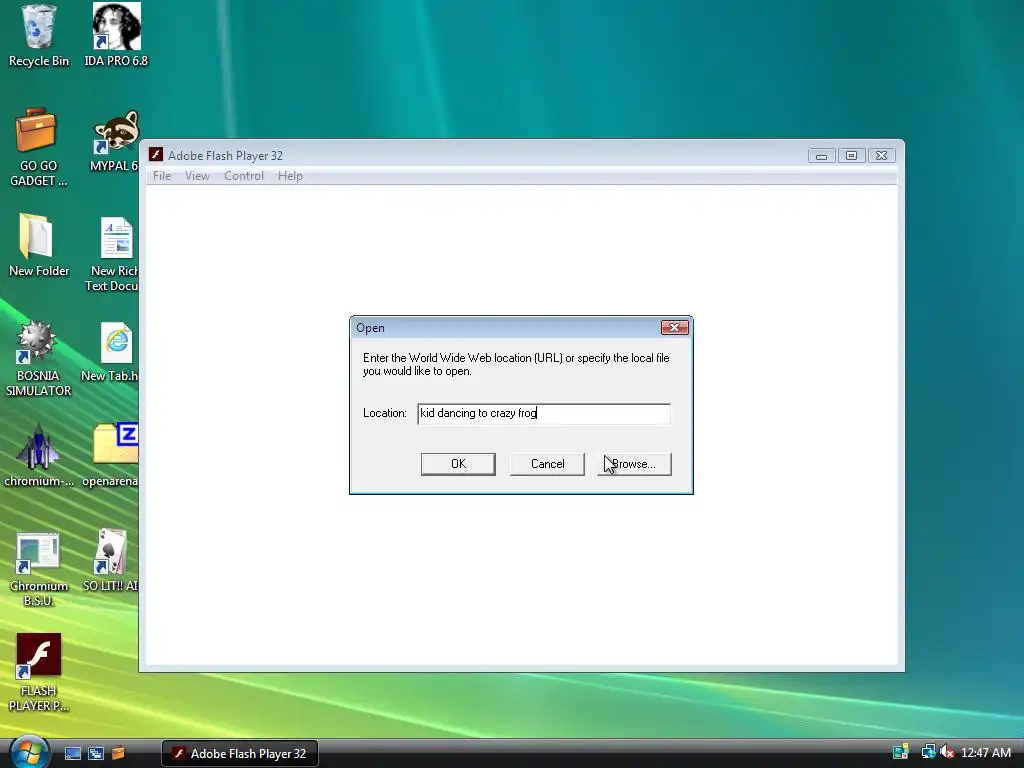
Task: Click the volume muted tray icon
Action: [x=947, y=752]
